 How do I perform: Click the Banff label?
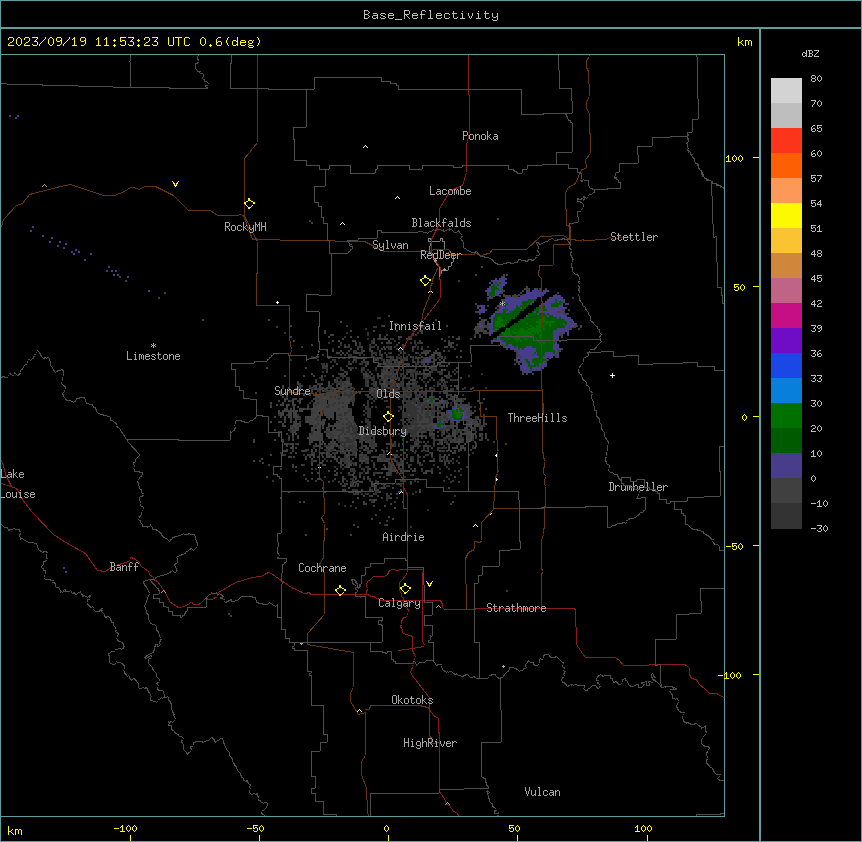point(124,567)
